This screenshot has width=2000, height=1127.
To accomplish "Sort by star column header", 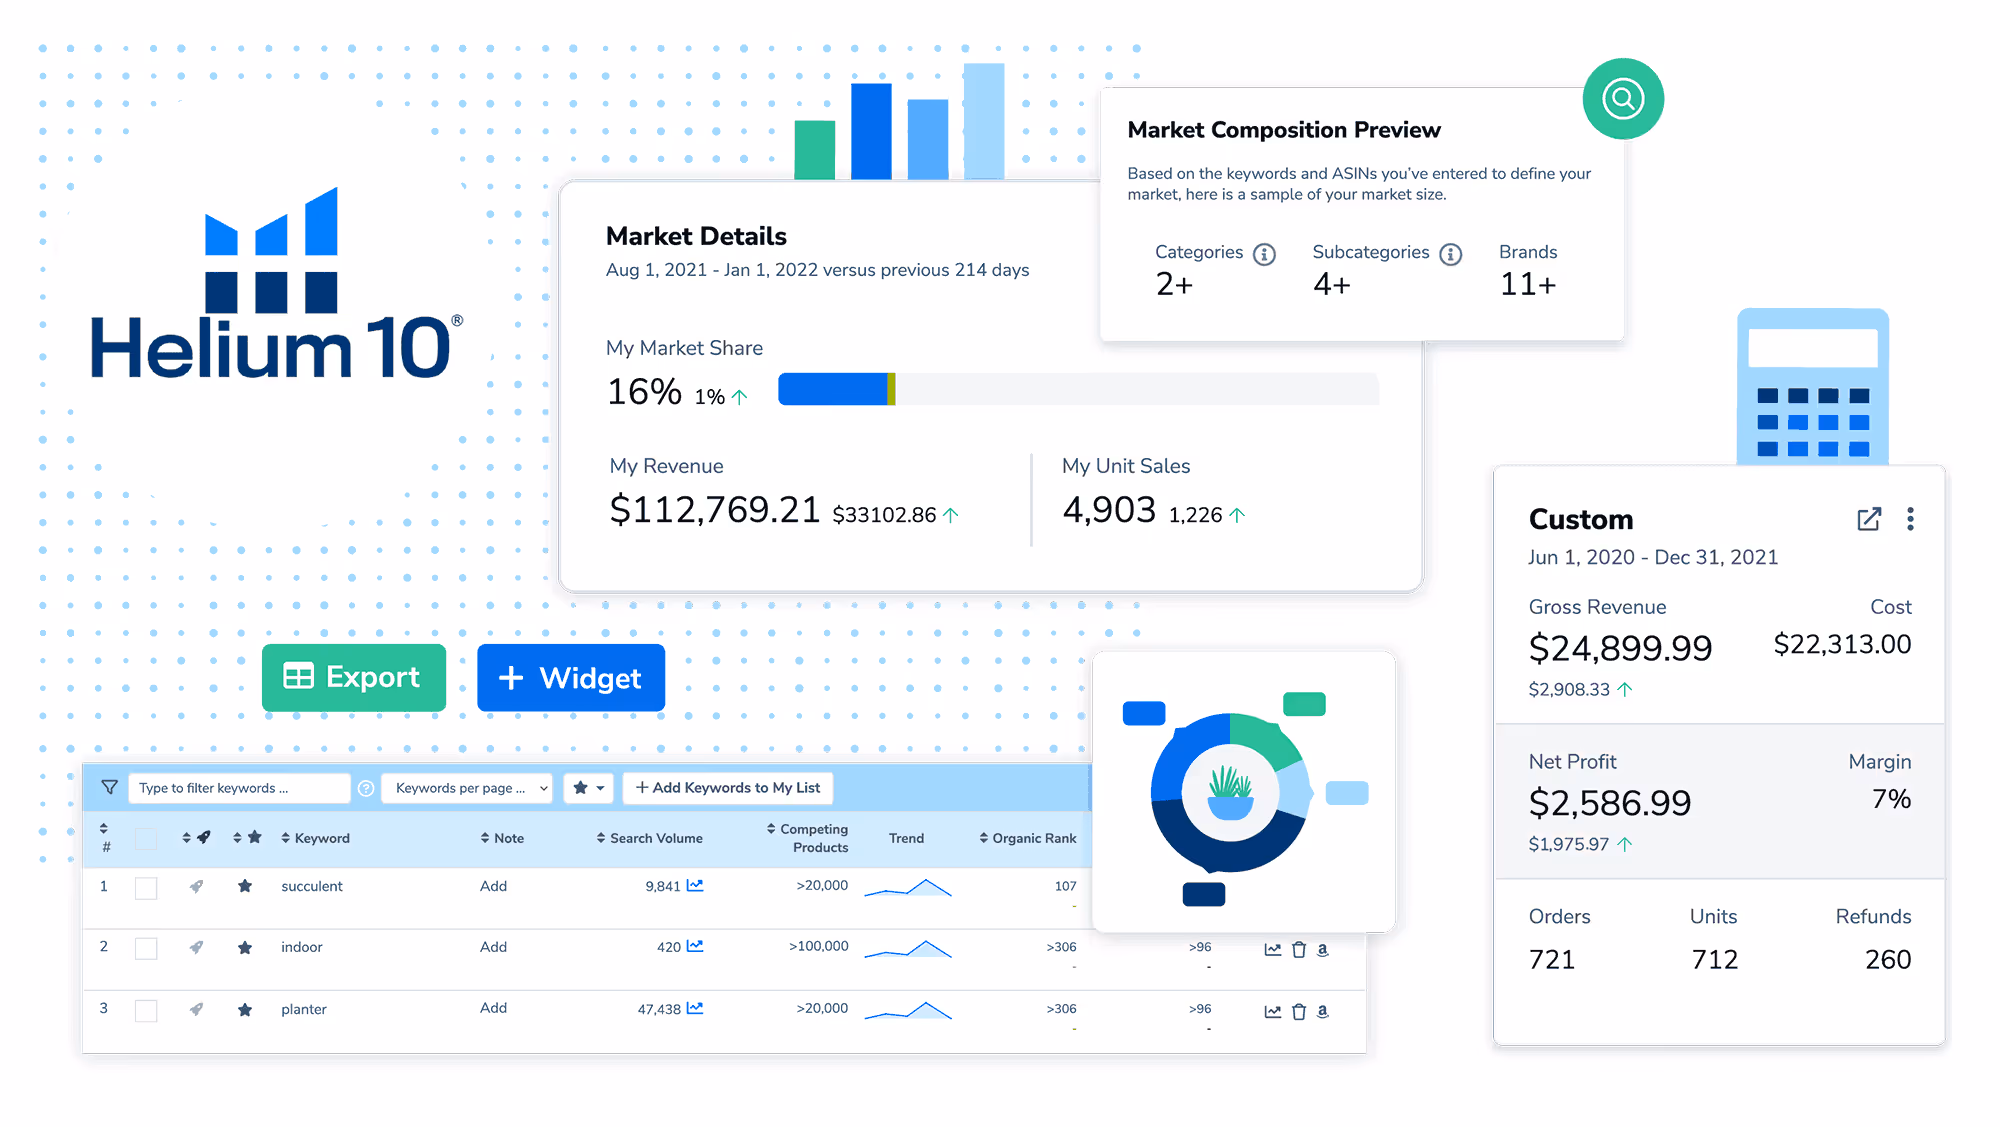I will click(247, 837).
